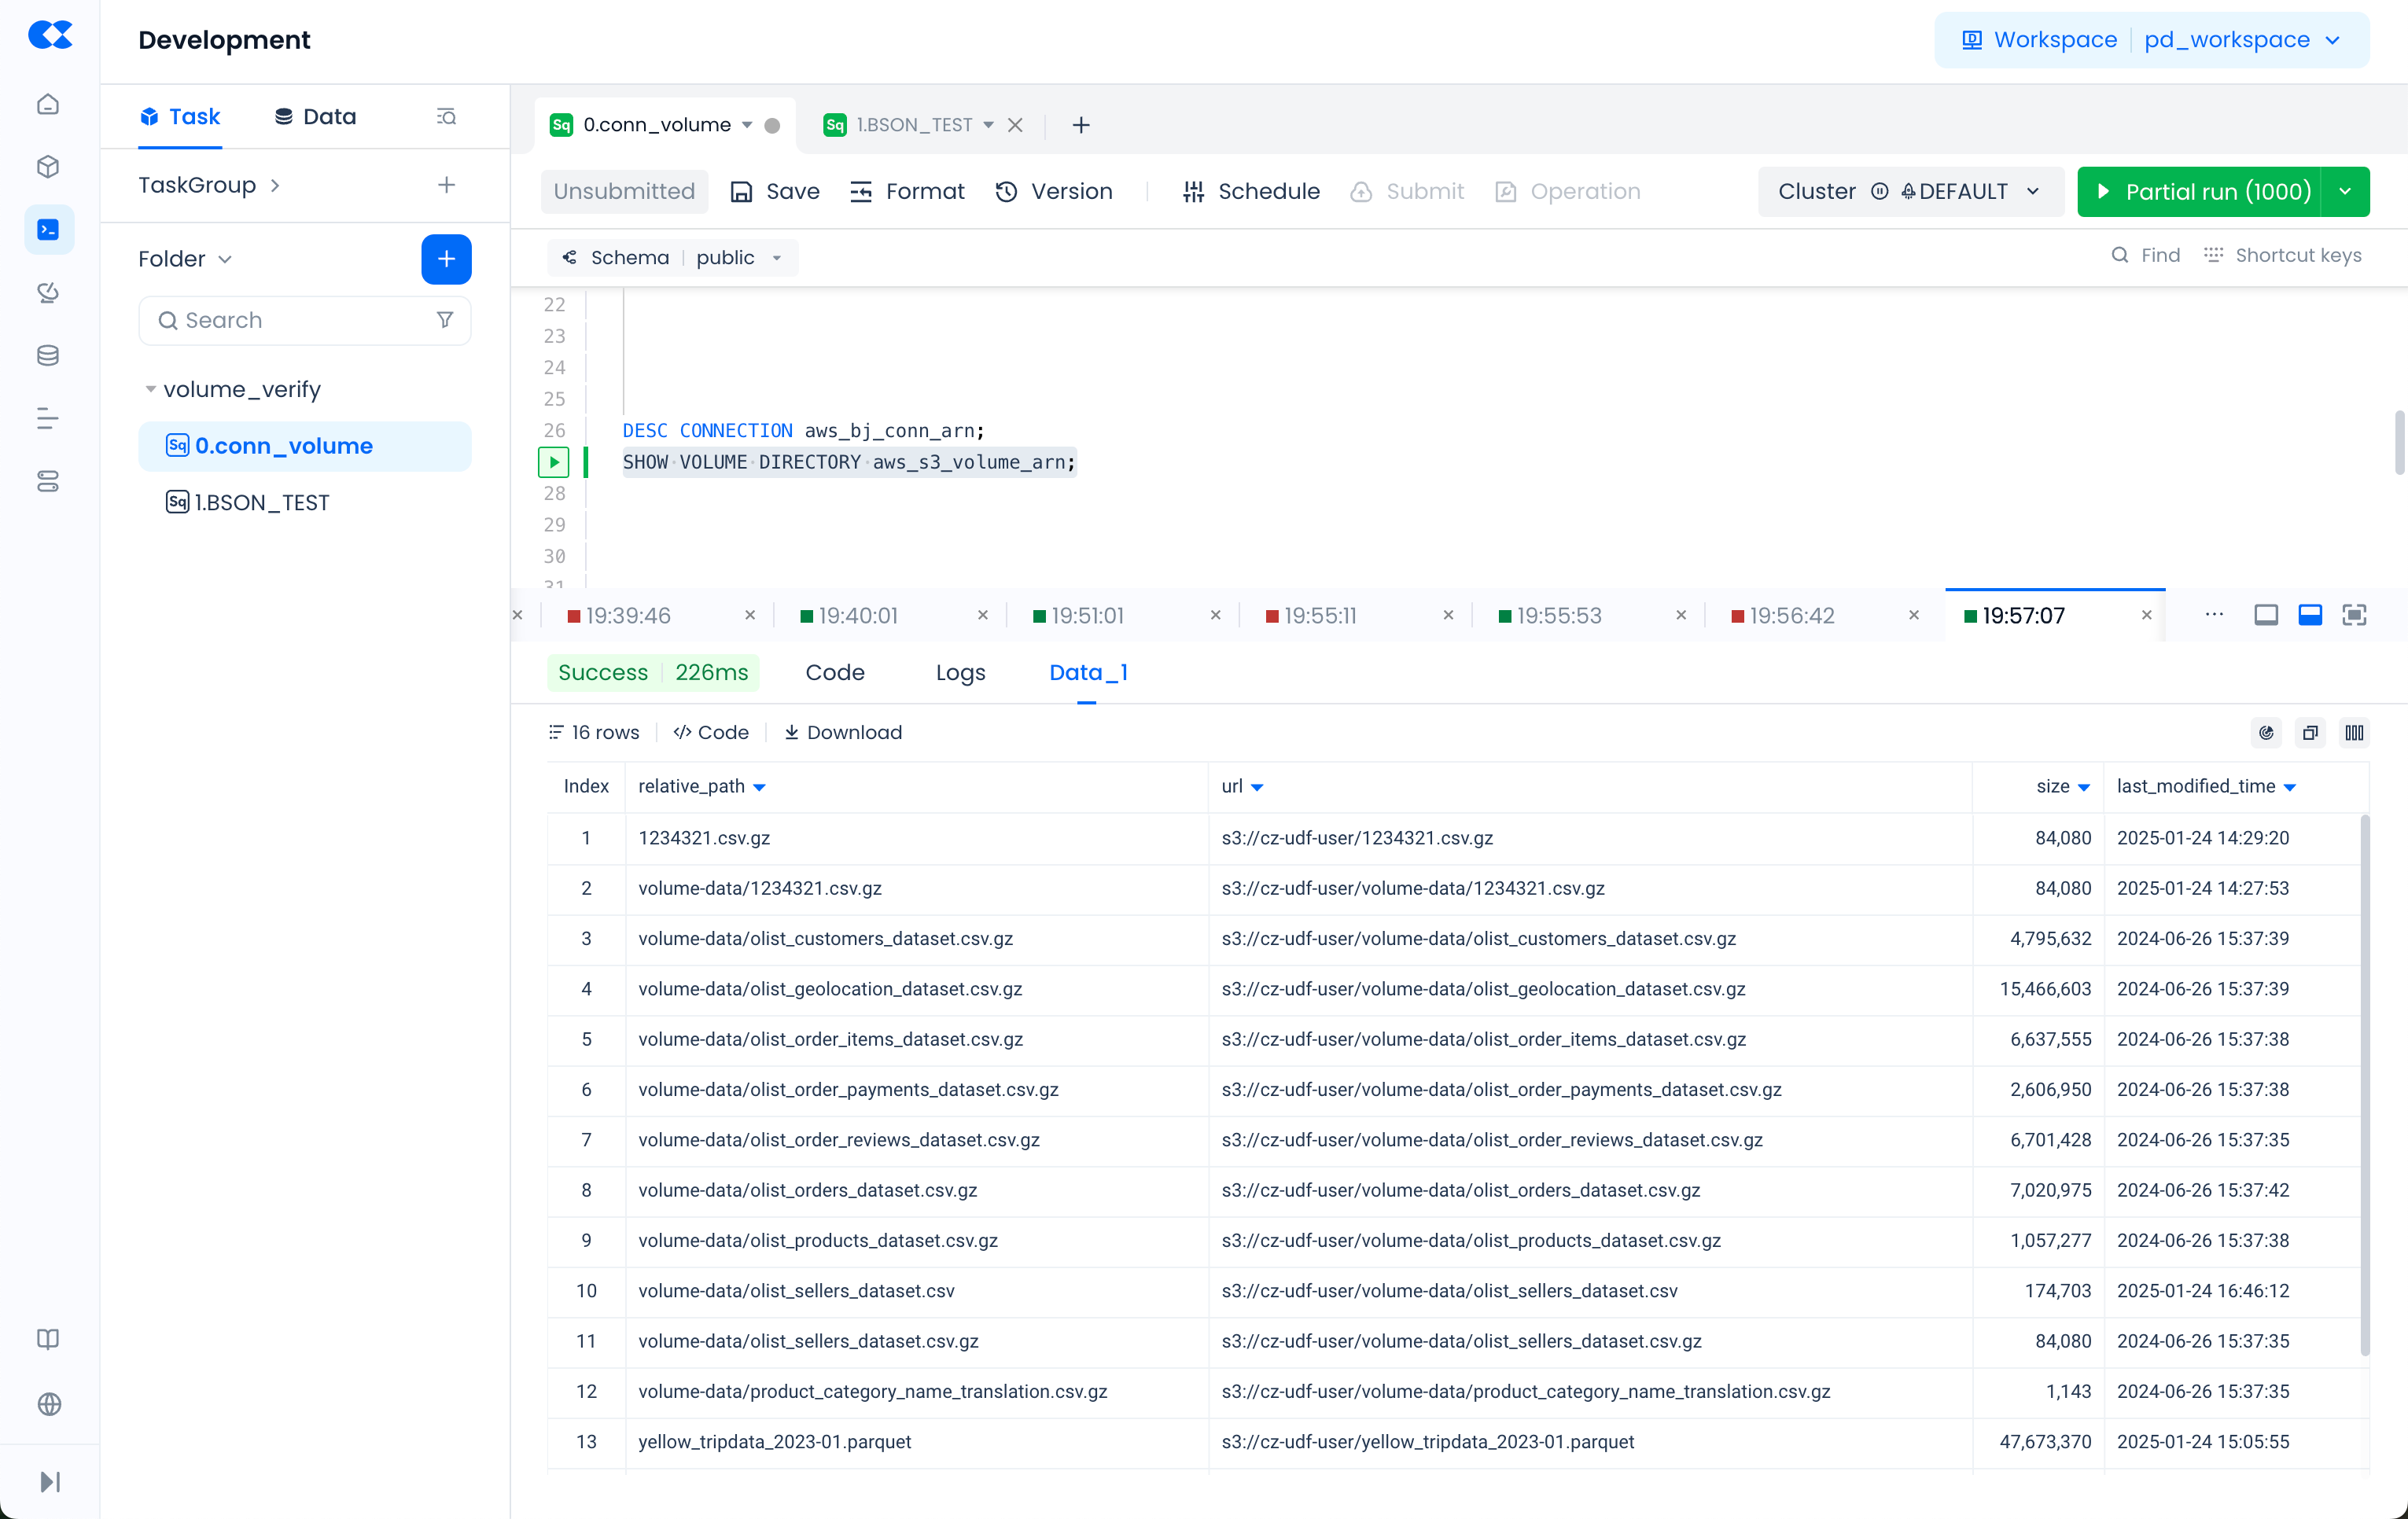Click the blue add-new-task plus button
Viewport: 2408px width, 1519px height.
pos(446,259)
